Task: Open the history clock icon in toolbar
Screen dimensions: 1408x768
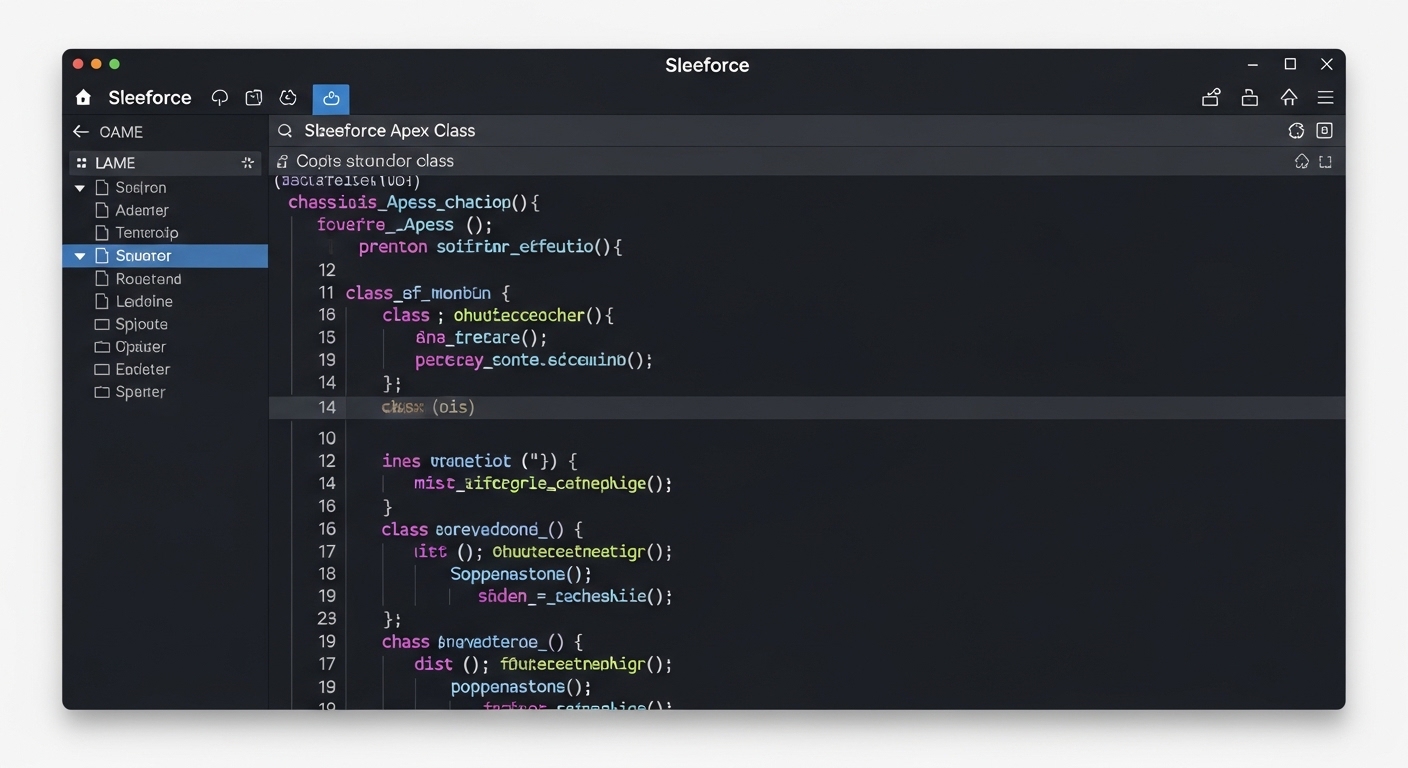Action: coord(288,97)
